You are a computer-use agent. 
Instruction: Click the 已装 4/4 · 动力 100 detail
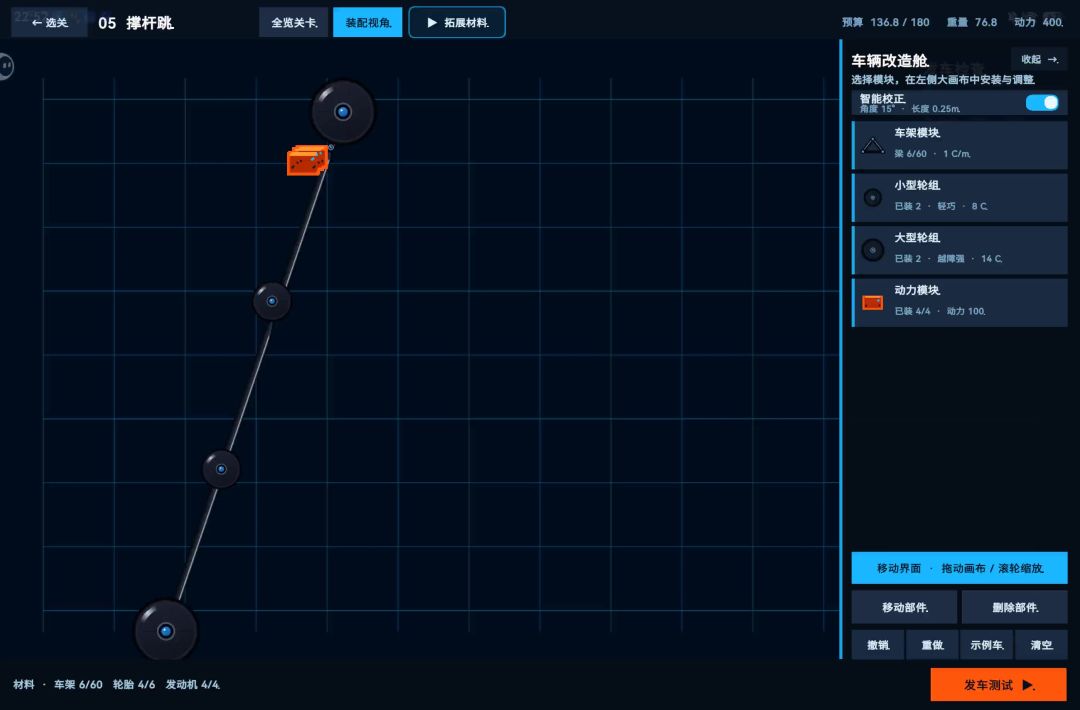pyautogui.click(x=939, y=311)
